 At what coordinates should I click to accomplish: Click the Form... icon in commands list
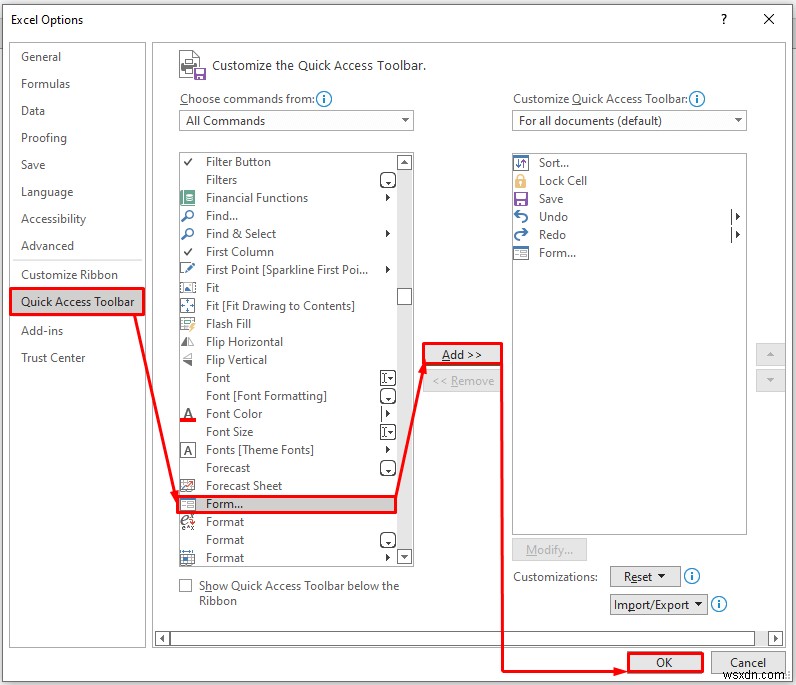(x=188, y=504)
